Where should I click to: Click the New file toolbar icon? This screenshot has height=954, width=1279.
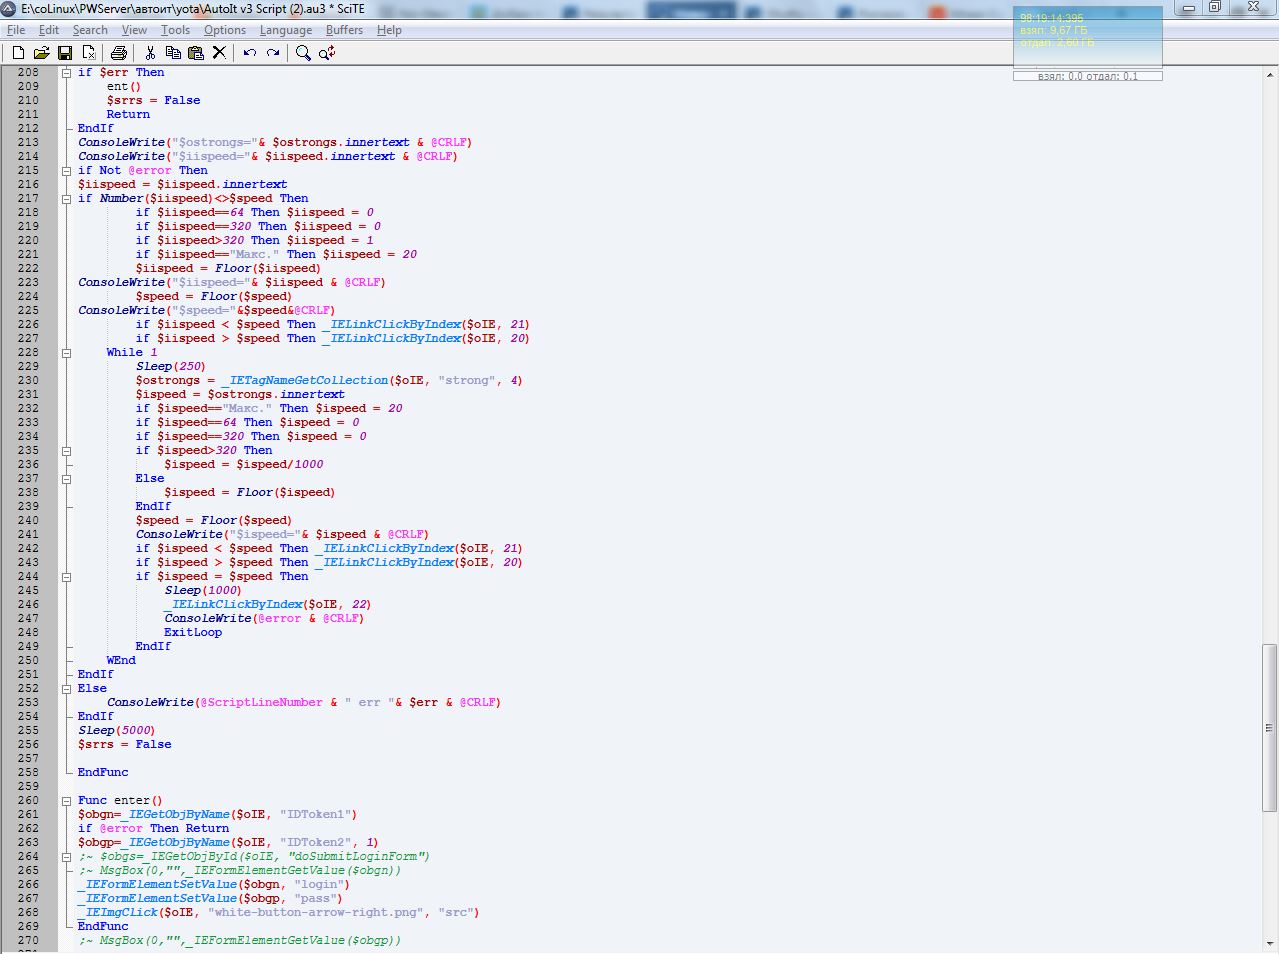click(18, 53)
